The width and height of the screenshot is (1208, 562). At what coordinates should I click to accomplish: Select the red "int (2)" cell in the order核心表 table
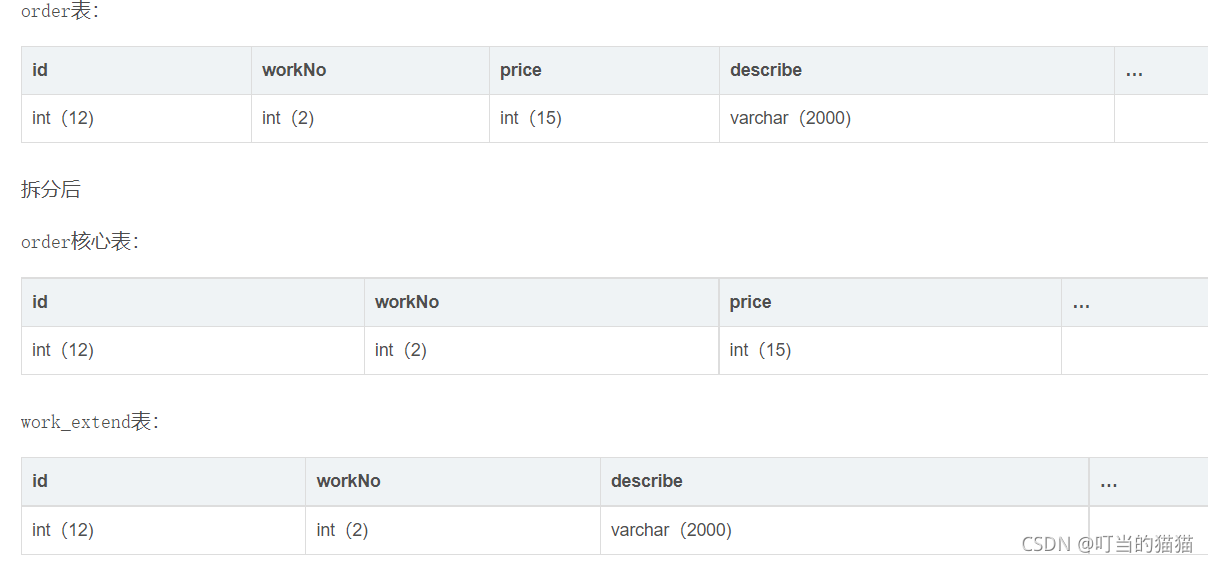401,350
